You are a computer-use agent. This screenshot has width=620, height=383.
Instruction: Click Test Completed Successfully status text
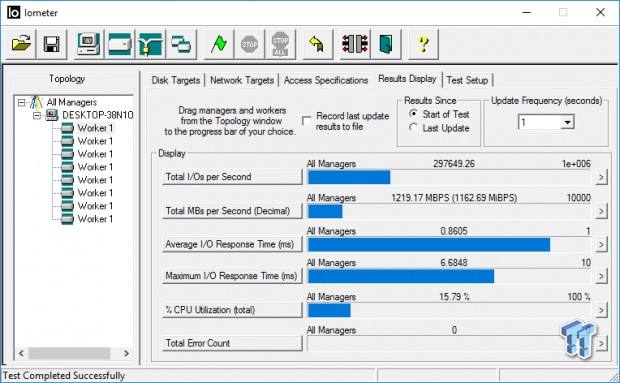point(64,375)
